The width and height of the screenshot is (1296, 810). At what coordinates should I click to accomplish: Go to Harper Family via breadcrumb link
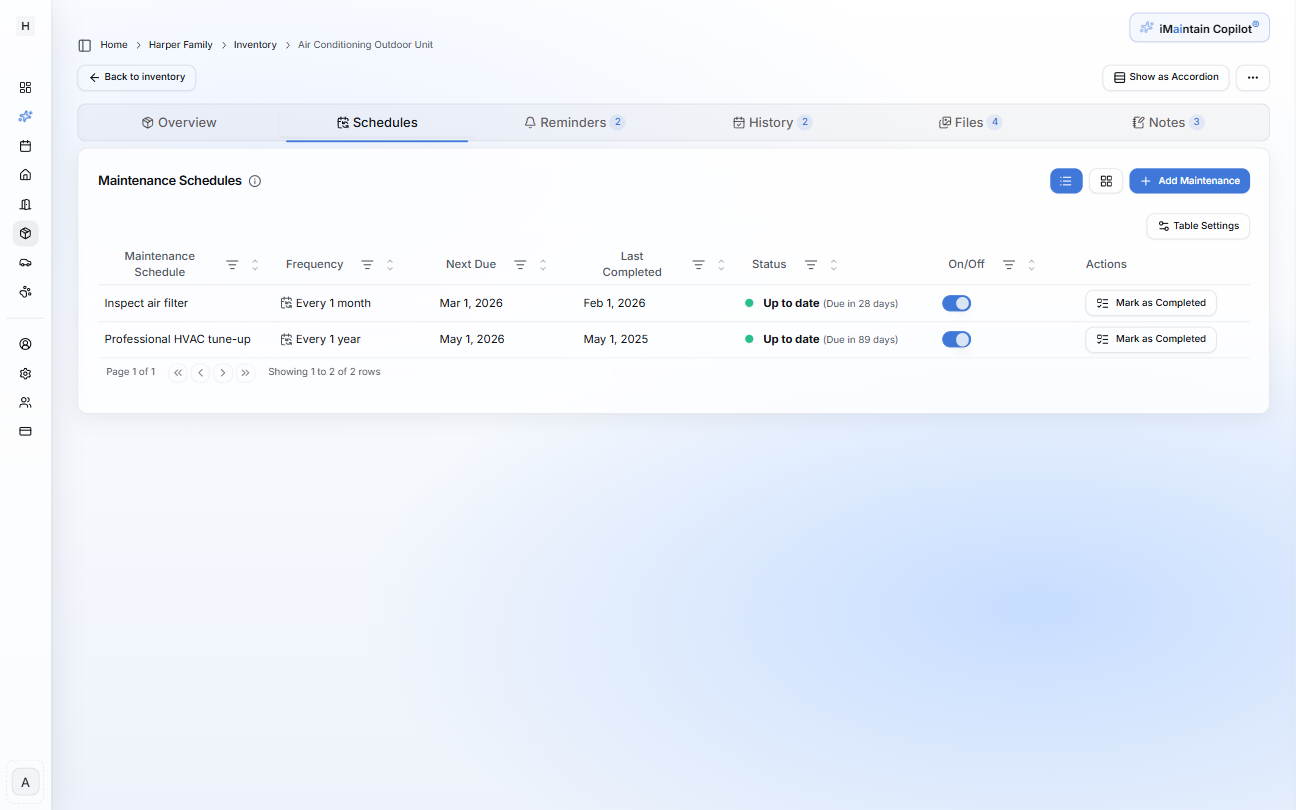(180, 44)
